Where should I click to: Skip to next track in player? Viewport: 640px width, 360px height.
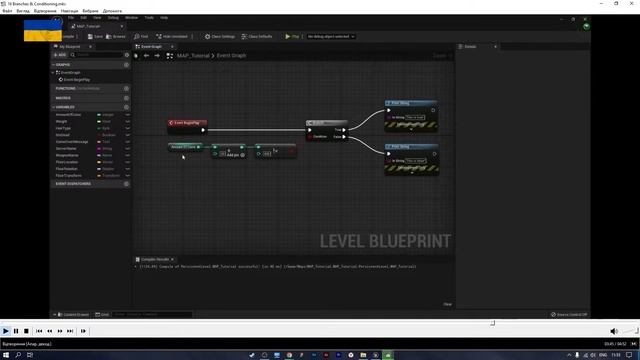70,331
